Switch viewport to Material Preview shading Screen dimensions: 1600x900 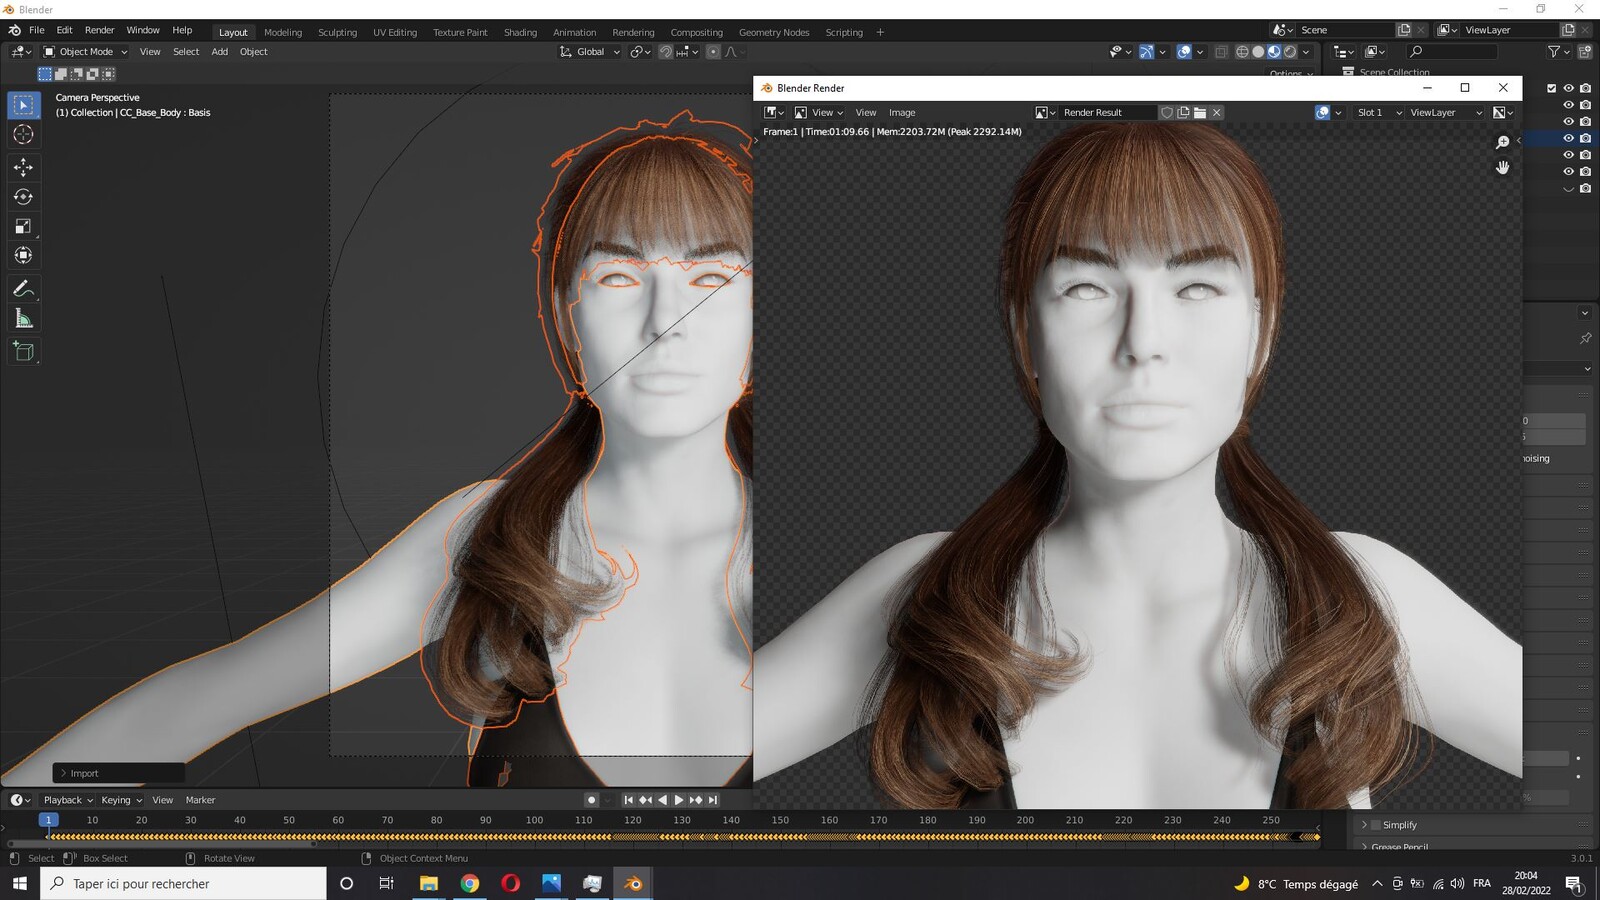click(x=1274, y=52)
